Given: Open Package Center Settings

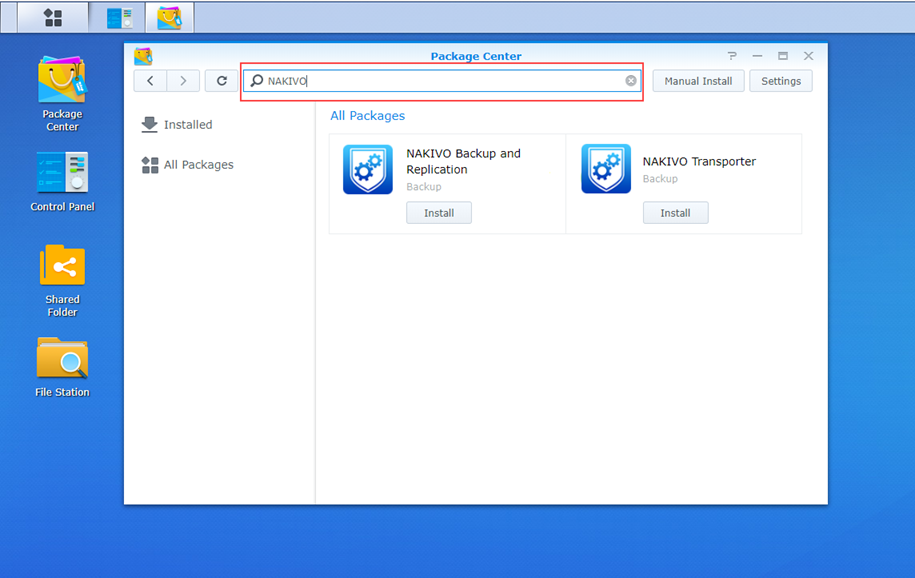Looking at the screenshot, I should [x=781, y=81].
